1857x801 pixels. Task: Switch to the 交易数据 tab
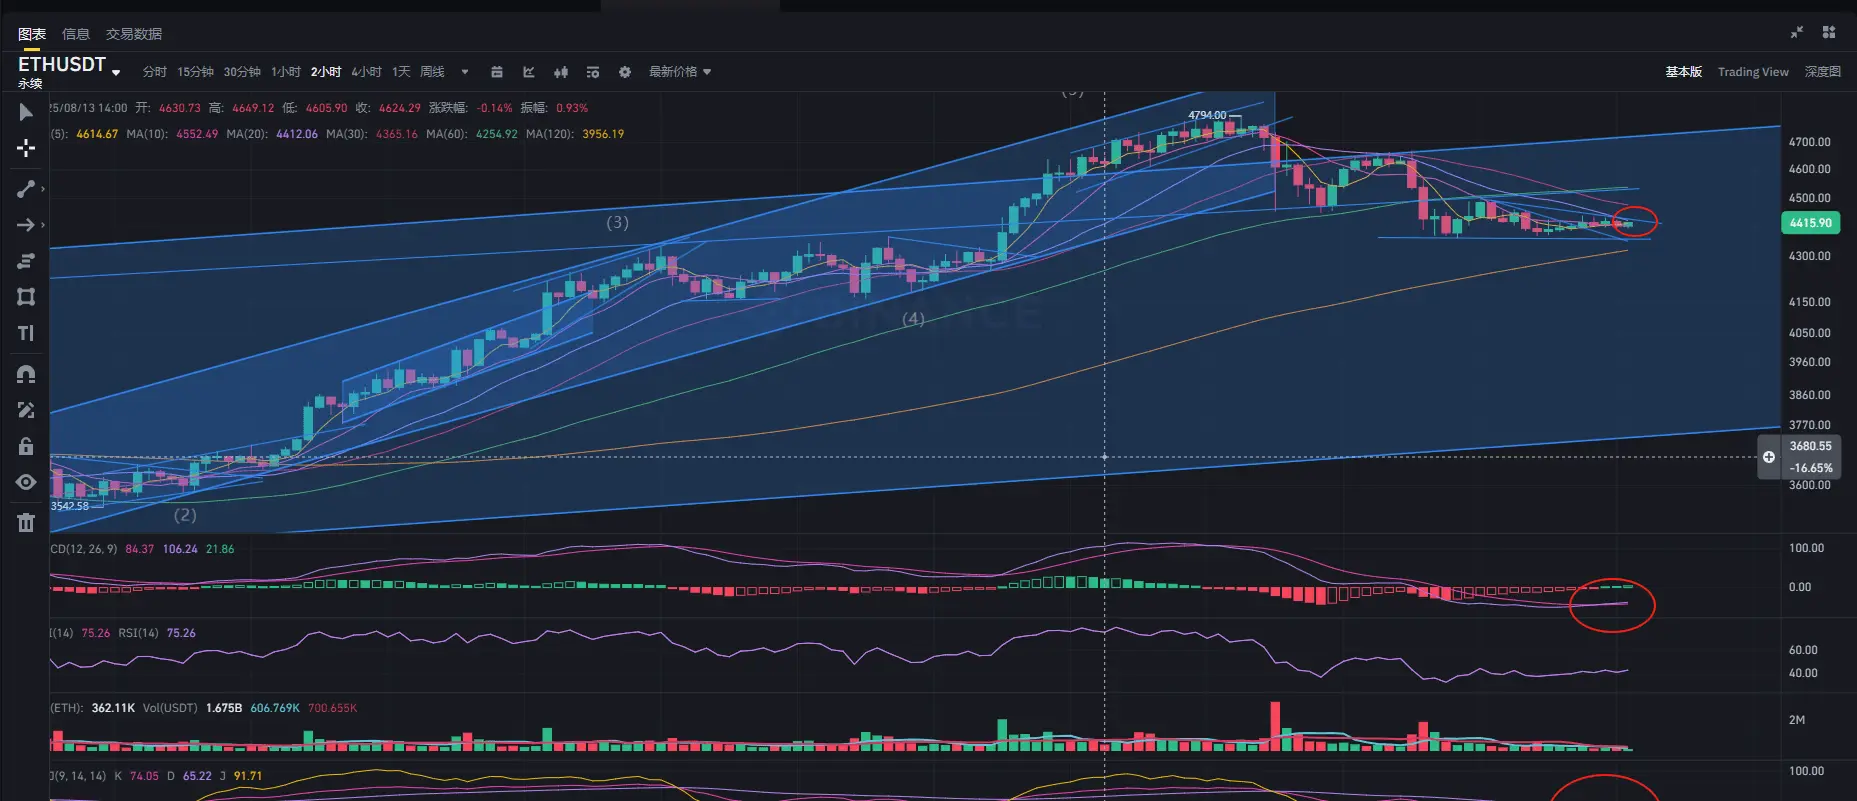[134, 34]
